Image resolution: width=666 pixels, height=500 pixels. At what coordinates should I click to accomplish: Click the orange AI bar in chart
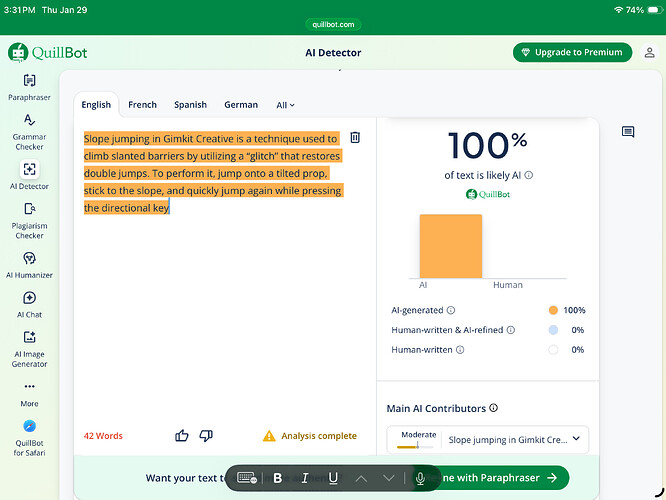(450, 246)
